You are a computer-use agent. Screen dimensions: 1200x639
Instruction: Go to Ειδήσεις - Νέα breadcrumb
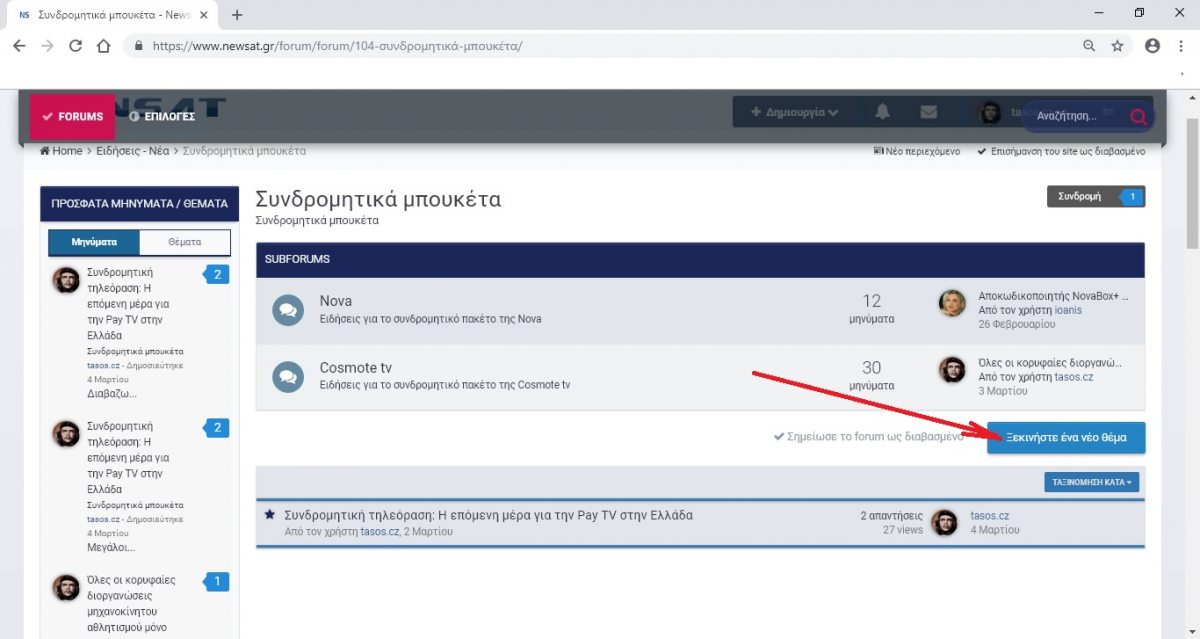133,151
